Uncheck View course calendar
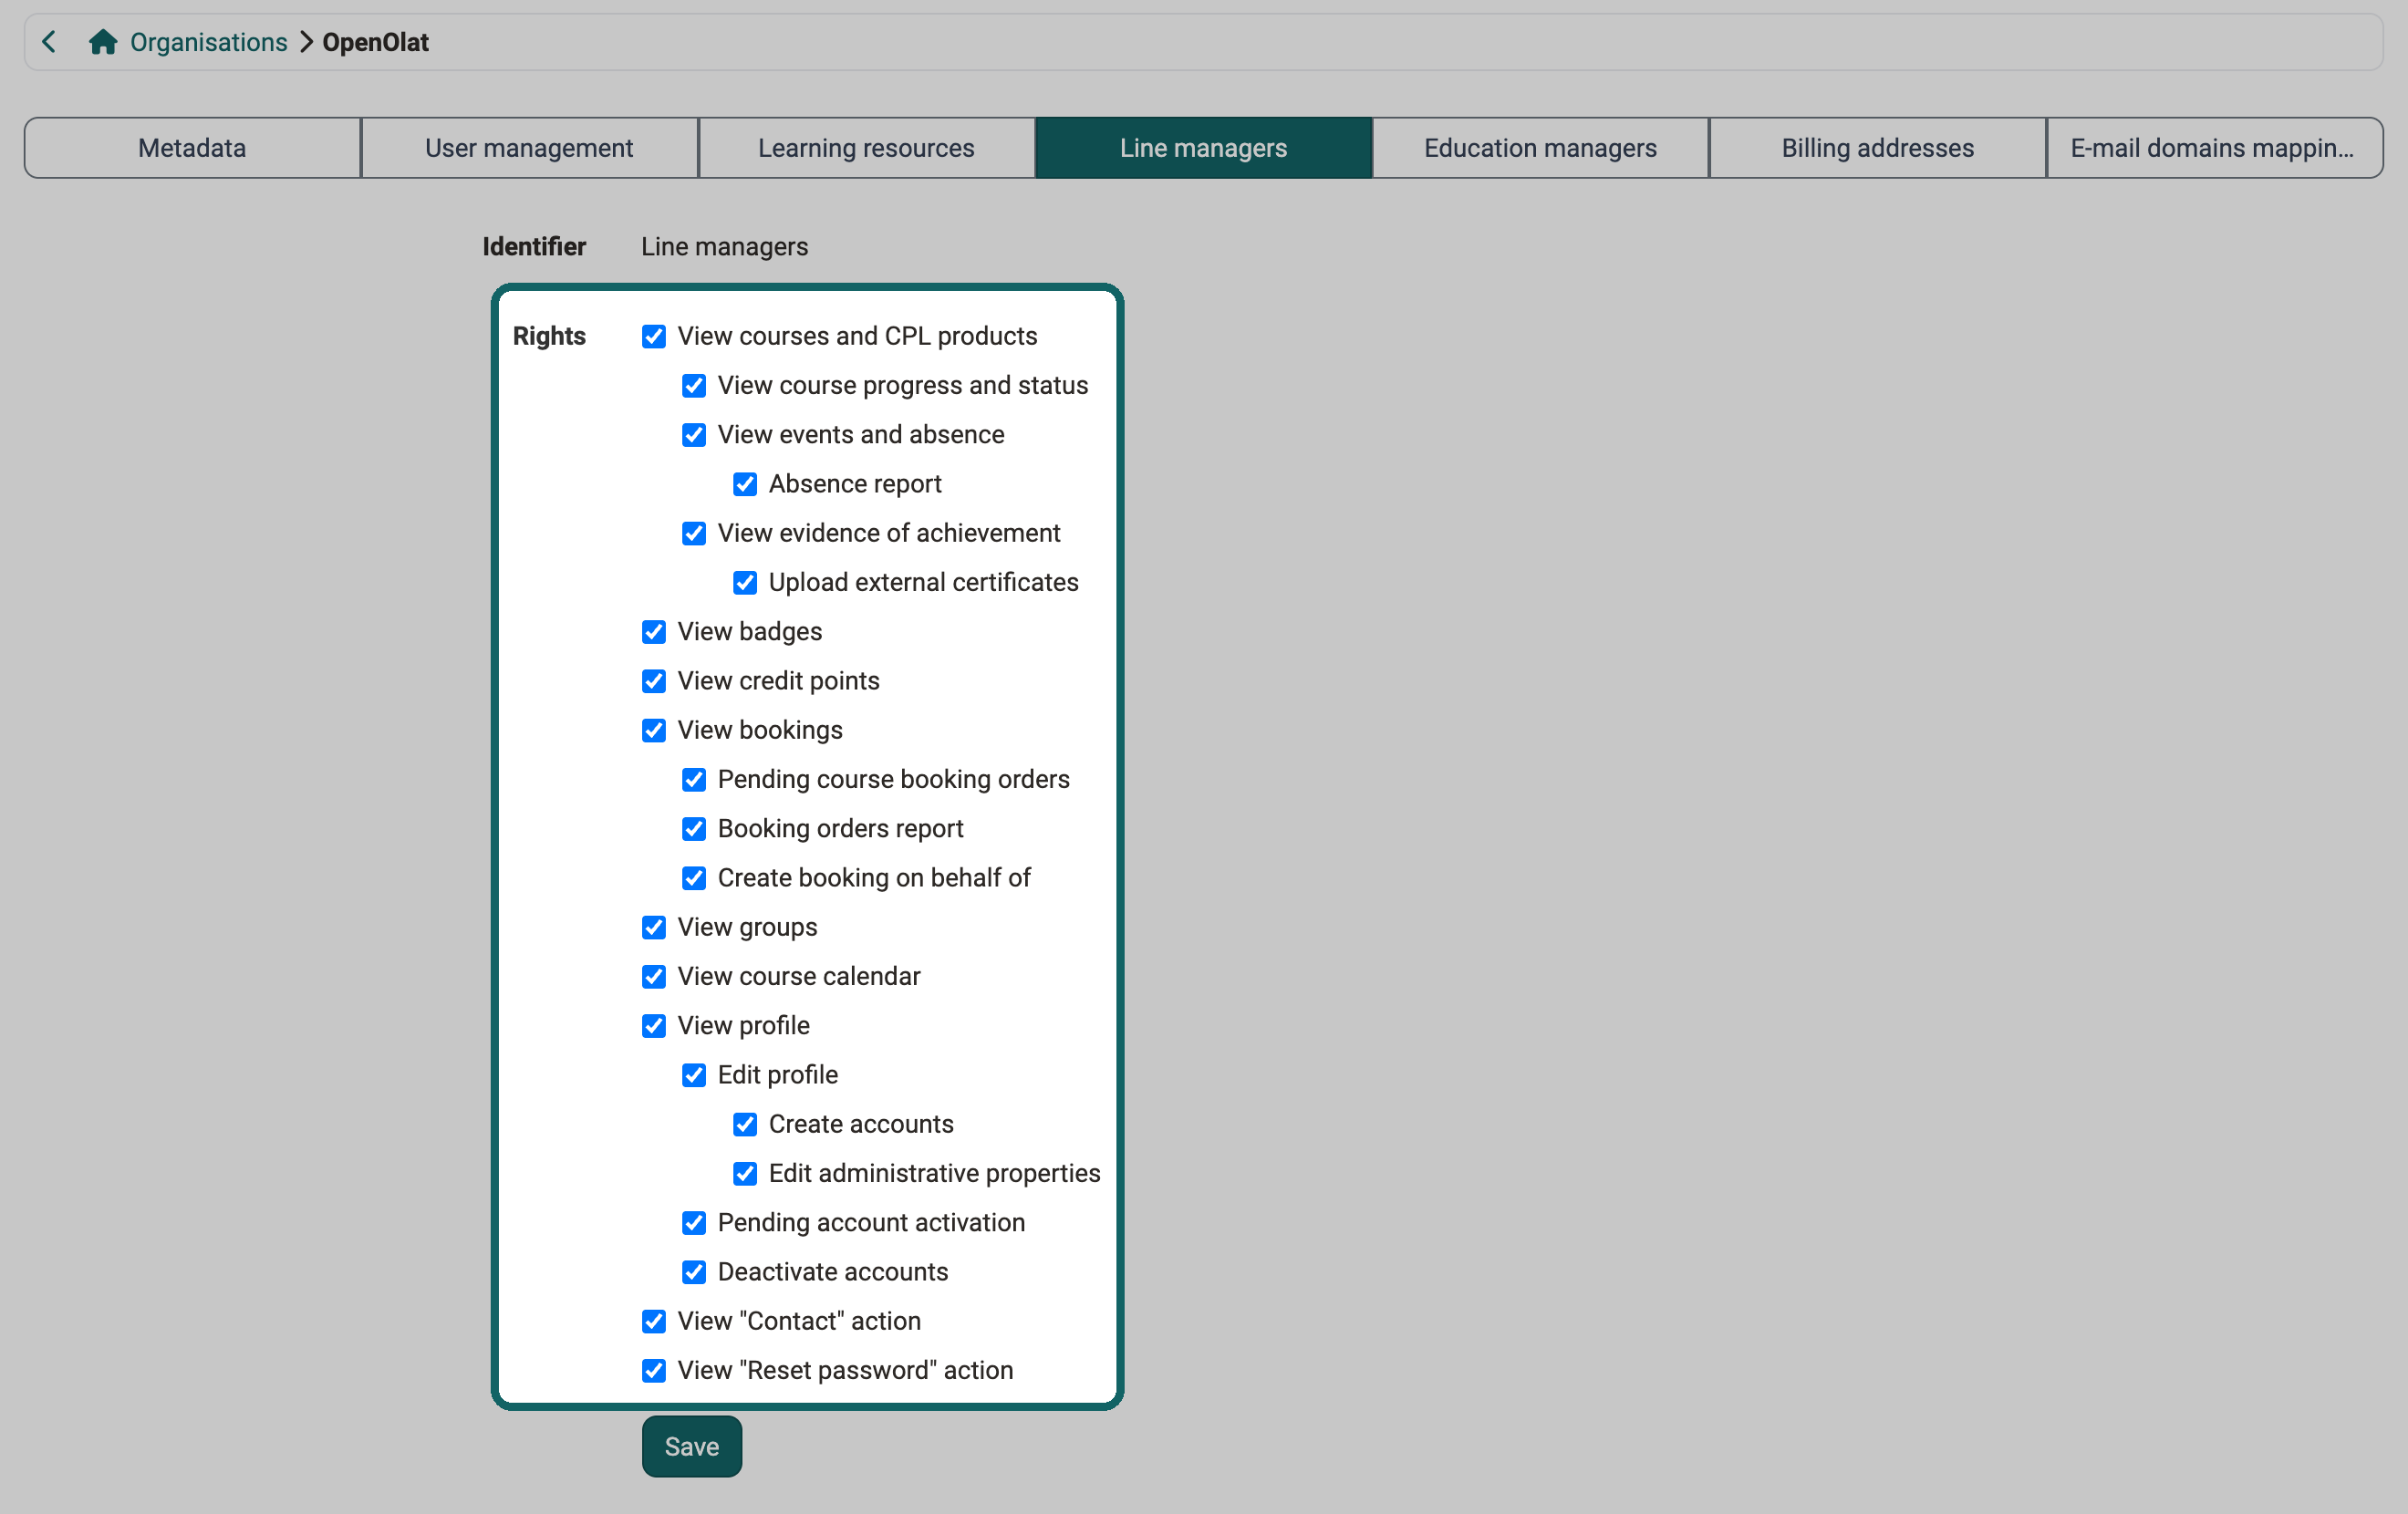The height and width of the screenshot is (1514, 2408). click(x=654, y=977)
